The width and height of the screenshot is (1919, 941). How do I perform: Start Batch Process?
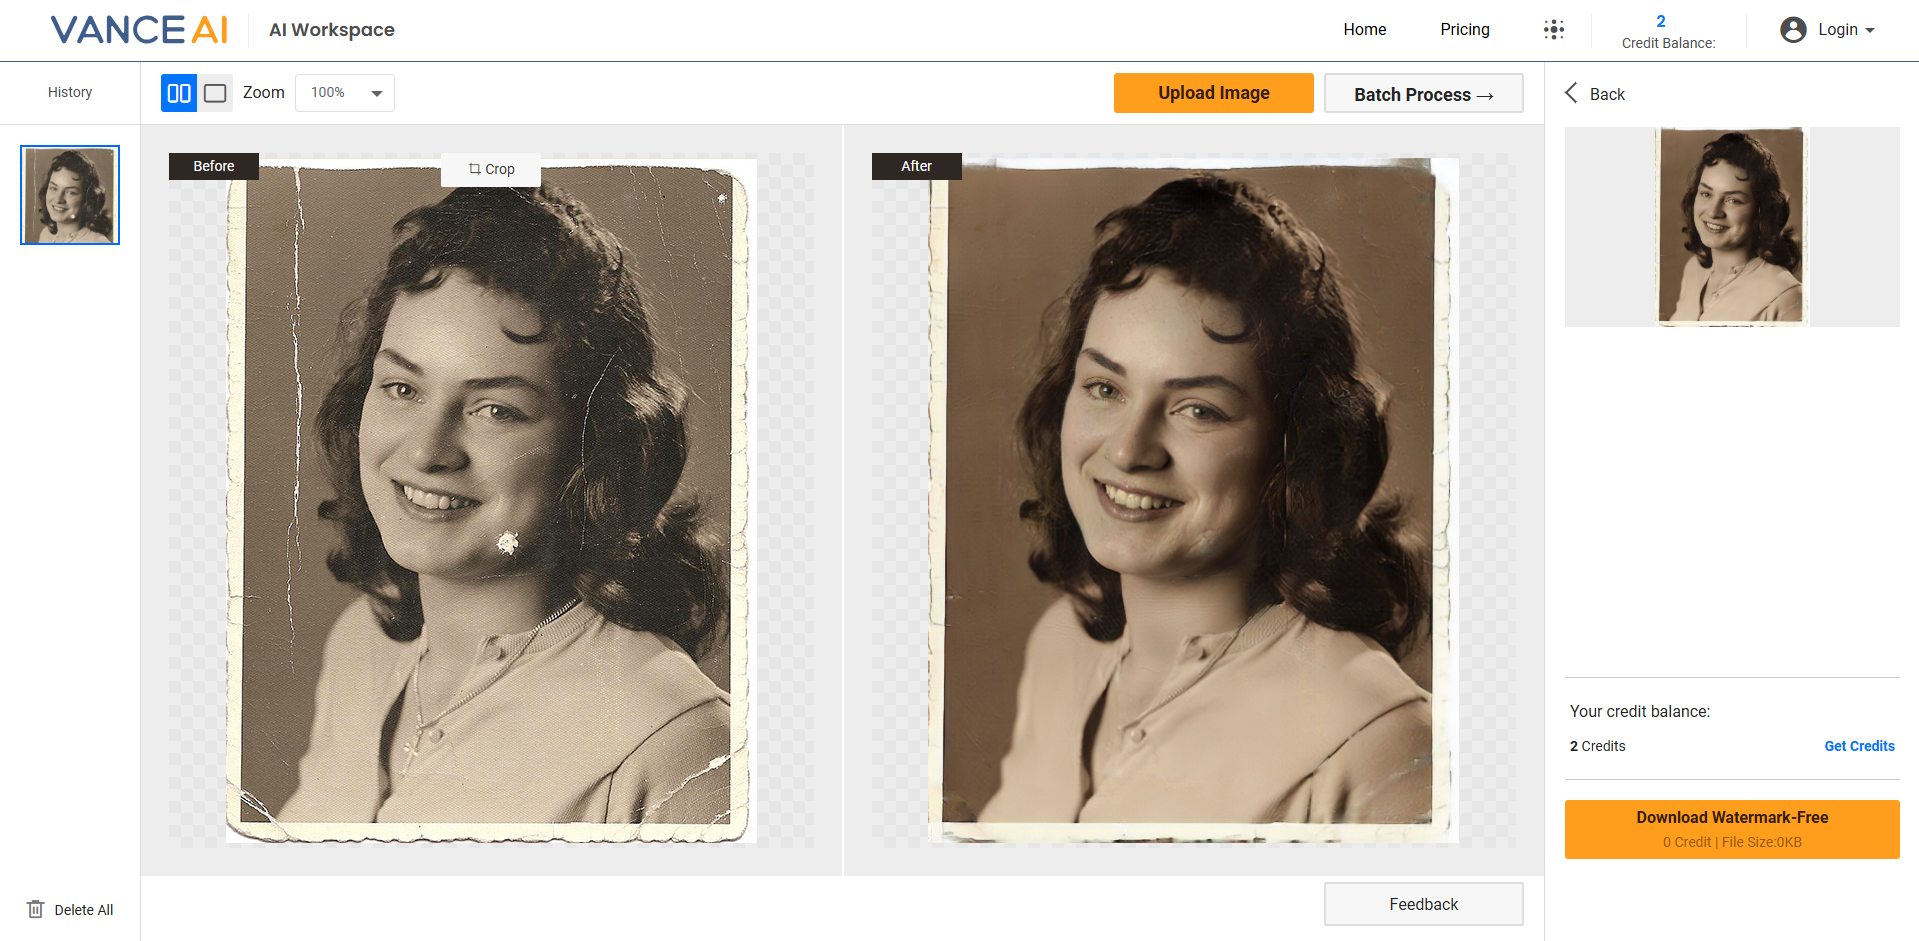(1423, 93)
